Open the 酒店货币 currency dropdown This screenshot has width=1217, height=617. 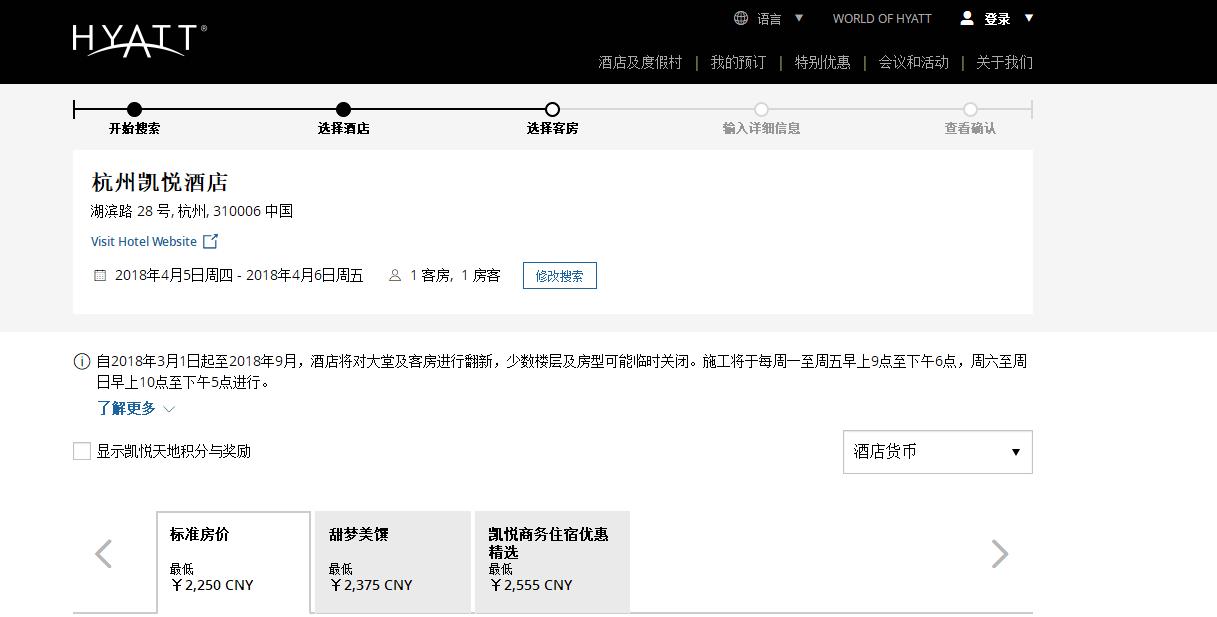click(938, 452)
